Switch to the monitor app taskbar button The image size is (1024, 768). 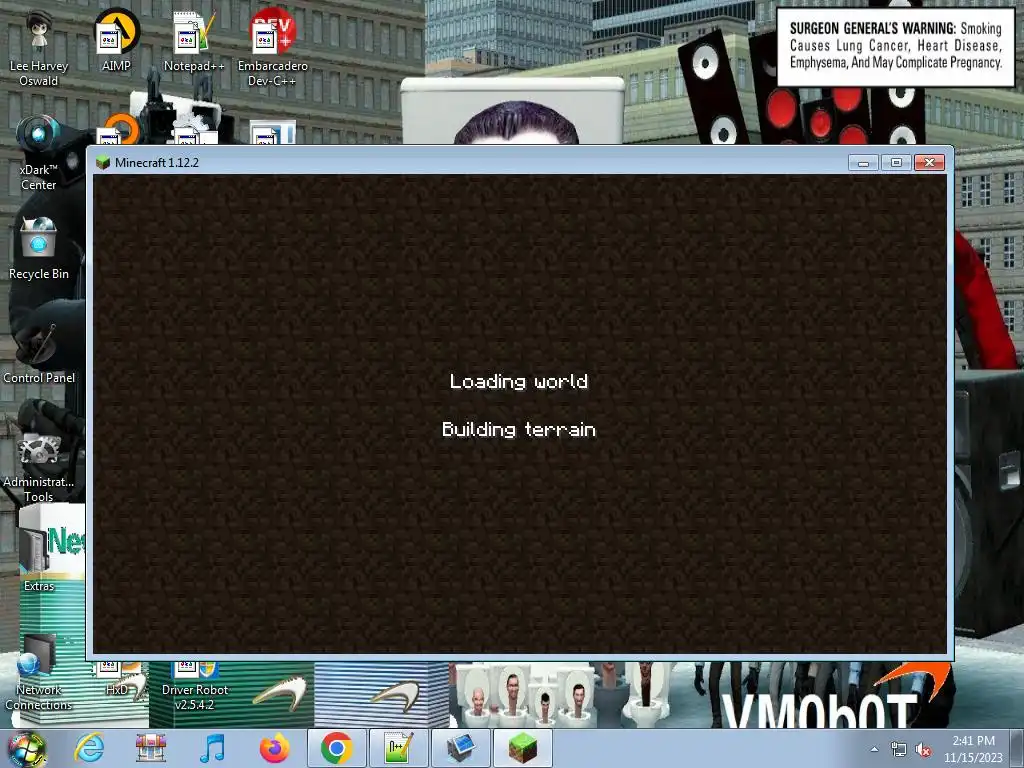461,748
